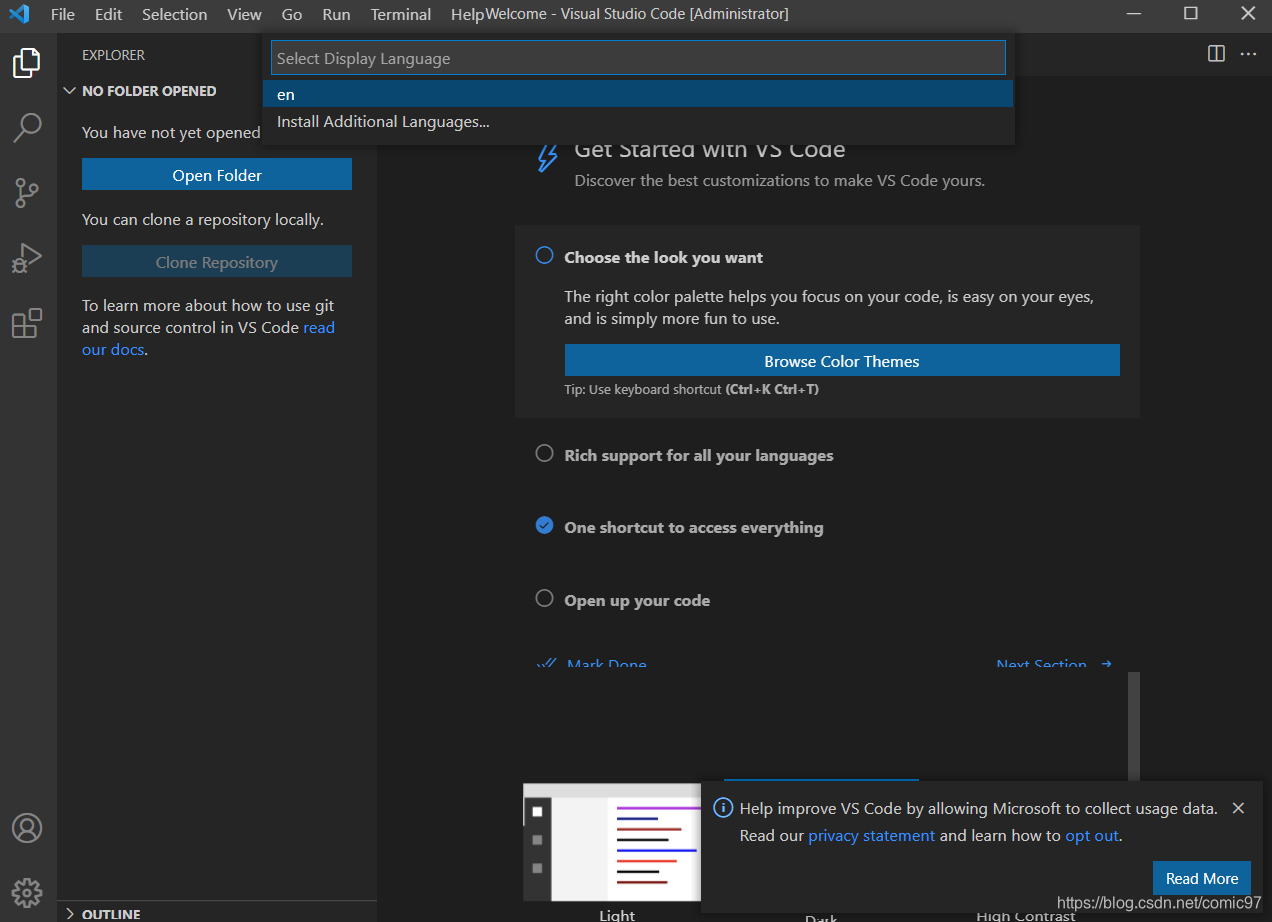Click the Open Folder button
The width and height of the screenshot is (1272, 922).
coord(217,175)
